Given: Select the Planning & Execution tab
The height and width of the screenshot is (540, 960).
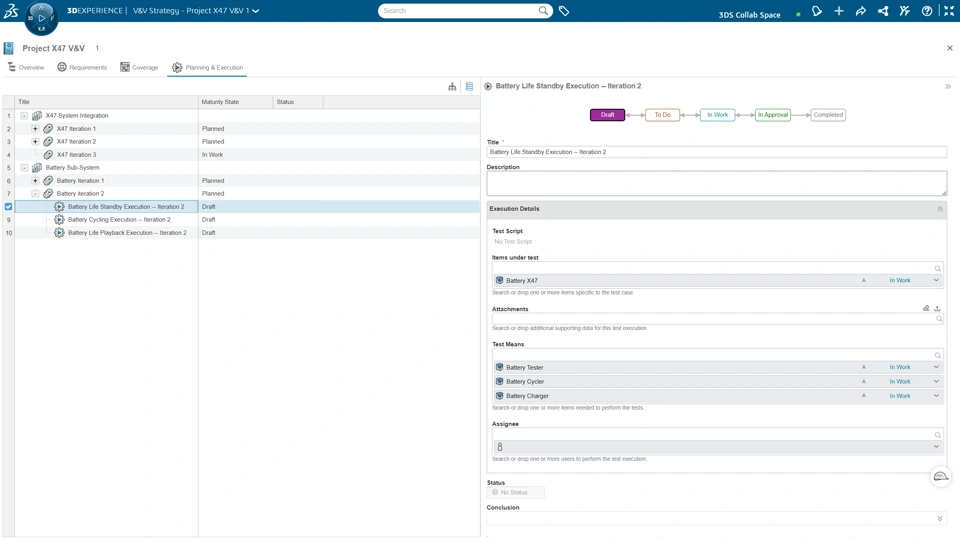Looking at the screenshot, I should point(207,67).
